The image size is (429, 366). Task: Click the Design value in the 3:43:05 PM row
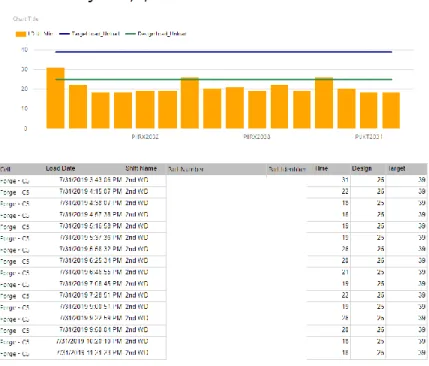[x=380, y=180]
